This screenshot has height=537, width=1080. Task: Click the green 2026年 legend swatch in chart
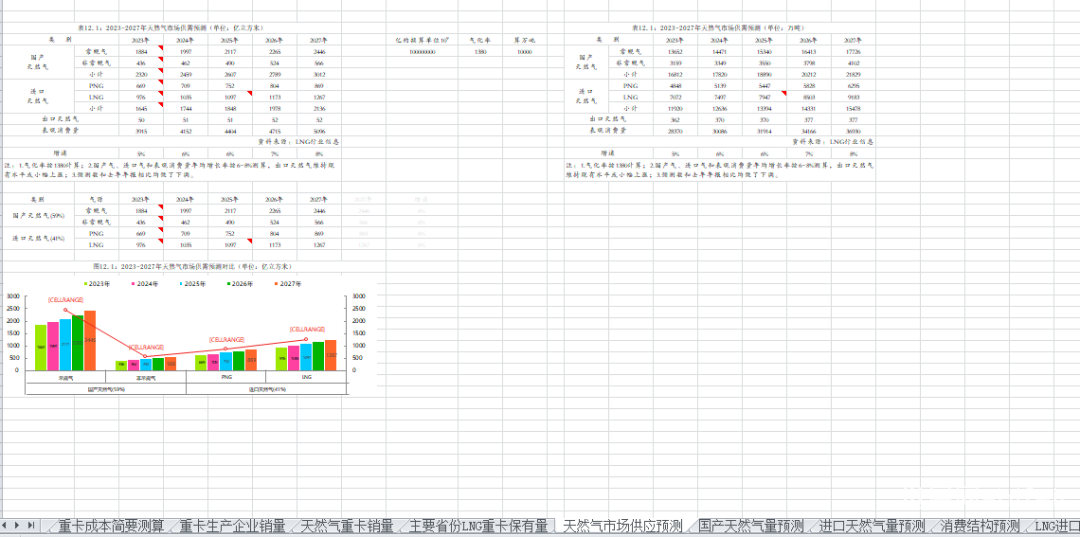point(230,284)
